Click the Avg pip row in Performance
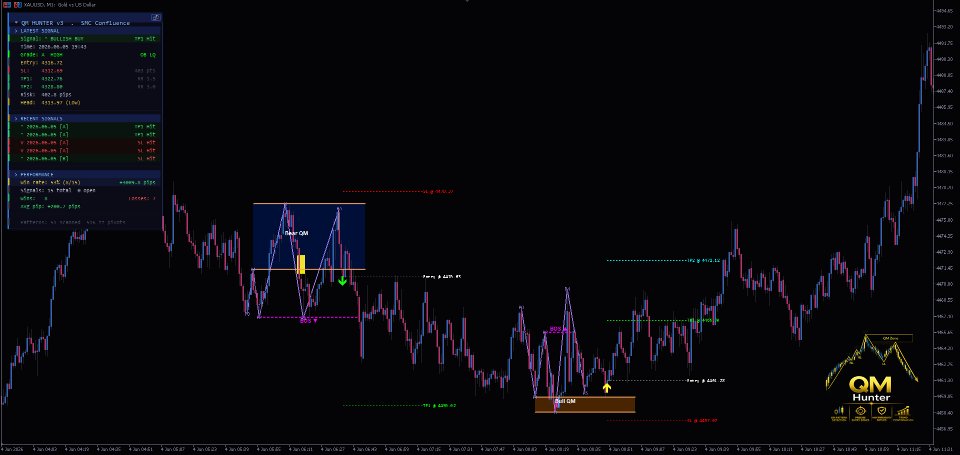 pos(85,206)
